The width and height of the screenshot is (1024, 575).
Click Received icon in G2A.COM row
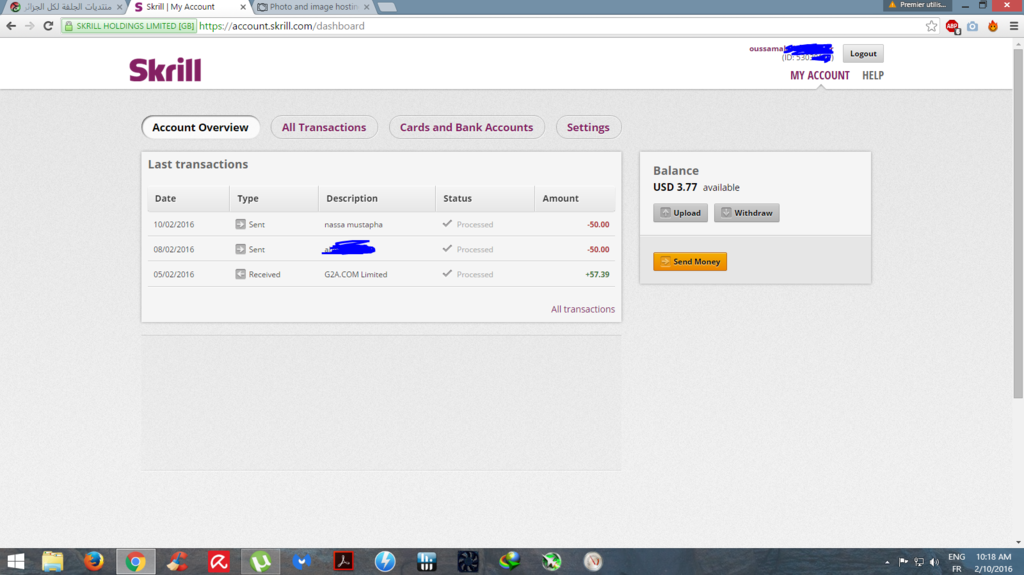coord(240,274)
